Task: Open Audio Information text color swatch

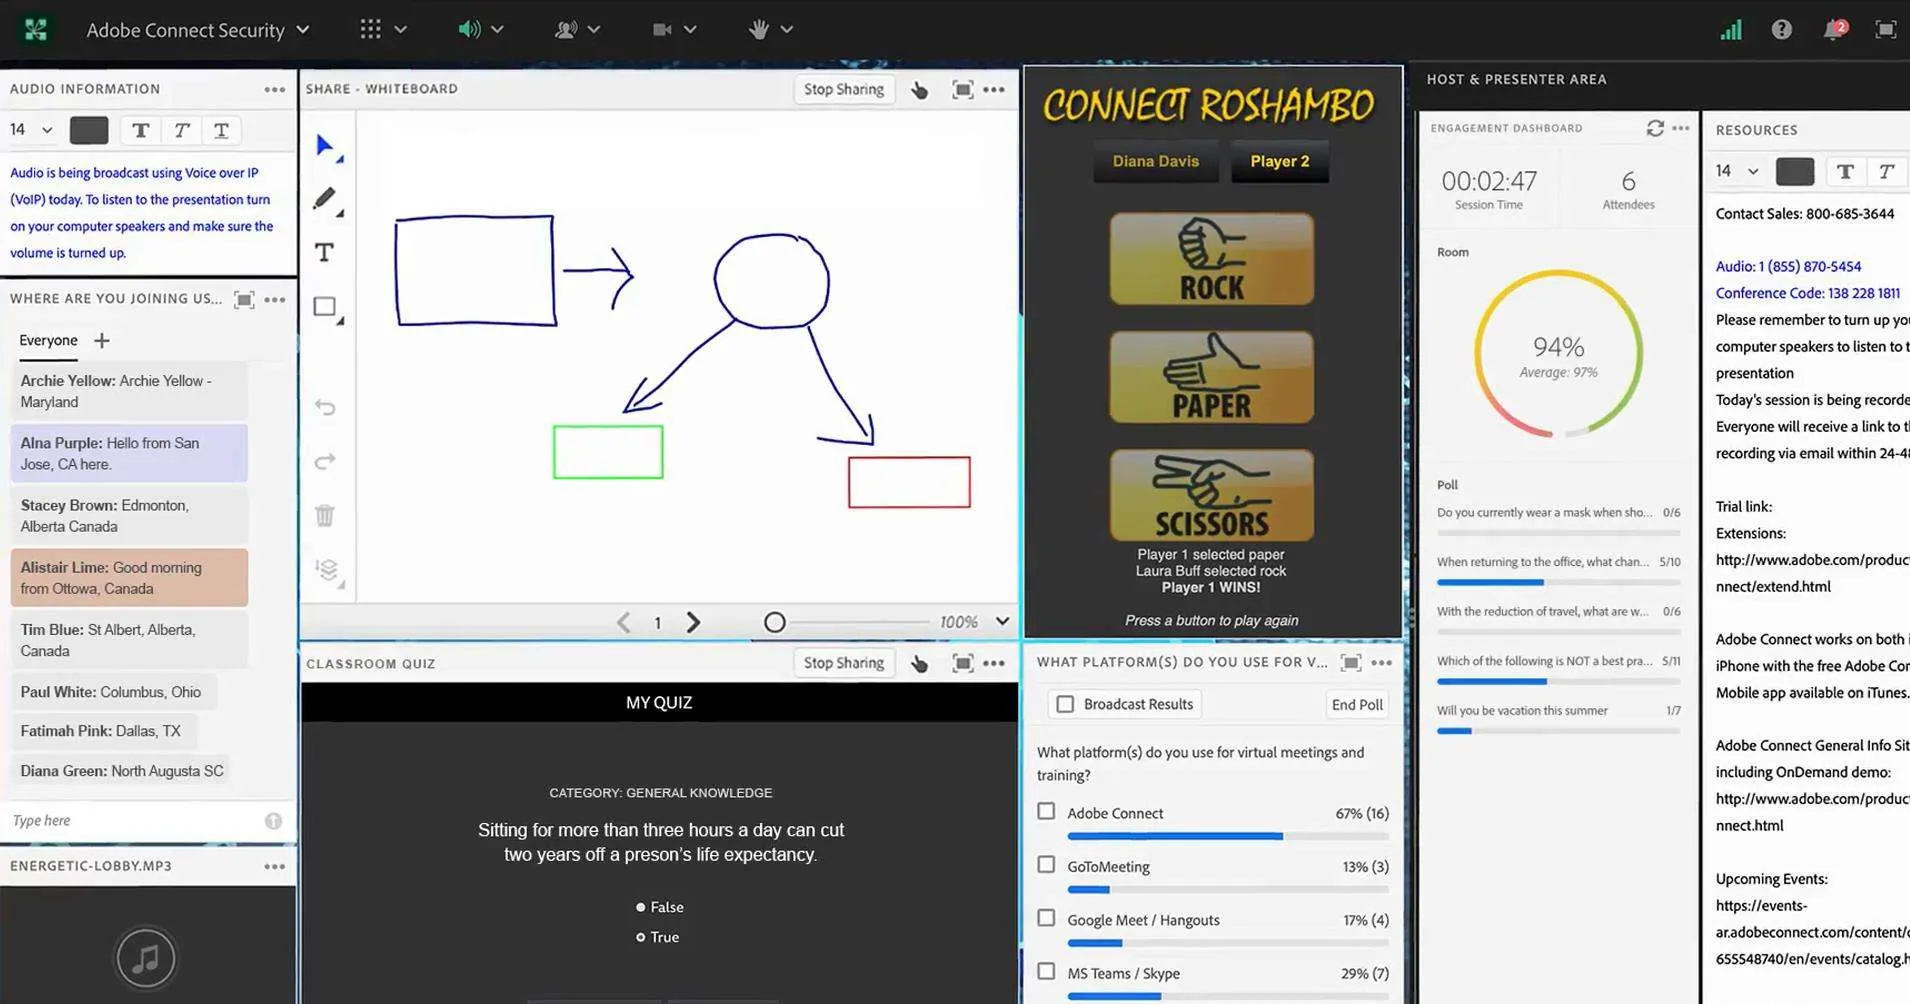Action: [89, 130]
